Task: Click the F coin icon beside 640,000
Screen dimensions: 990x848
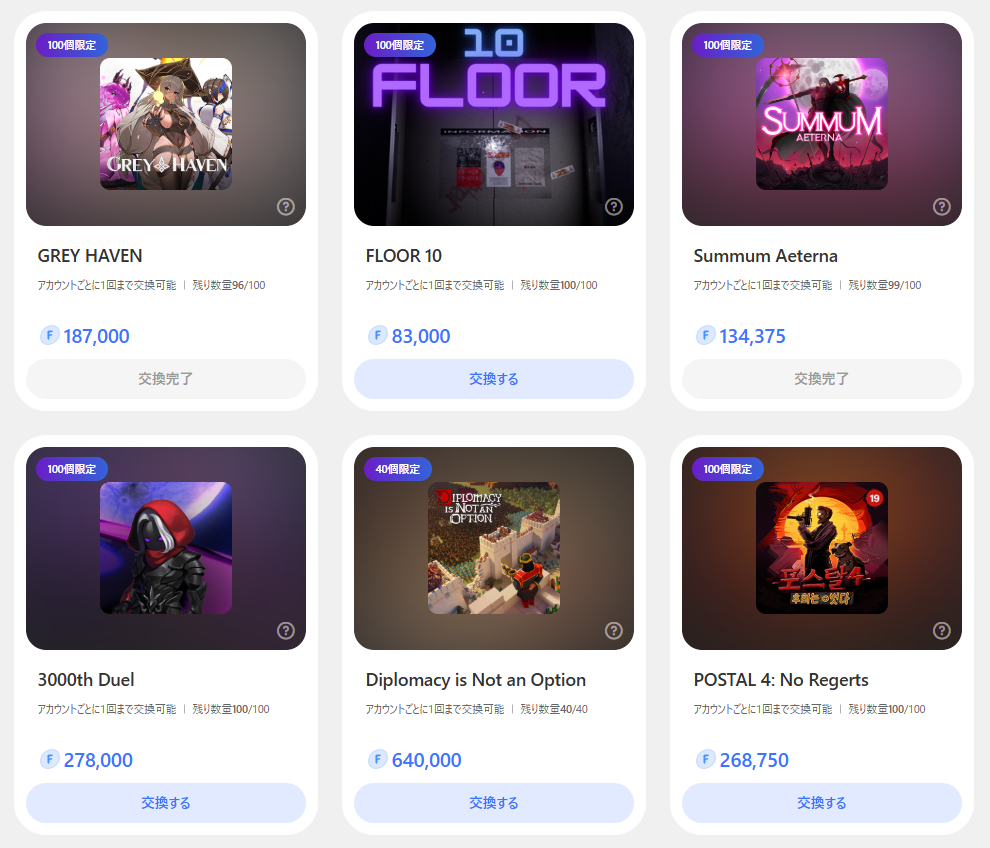Action: pos(378,760)
